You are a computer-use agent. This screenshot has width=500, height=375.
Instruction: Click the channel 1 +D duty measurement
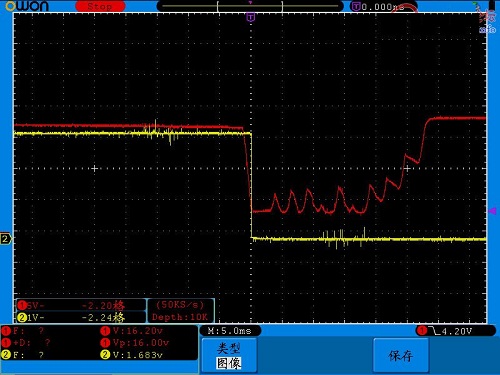click(x=26, y=342)
